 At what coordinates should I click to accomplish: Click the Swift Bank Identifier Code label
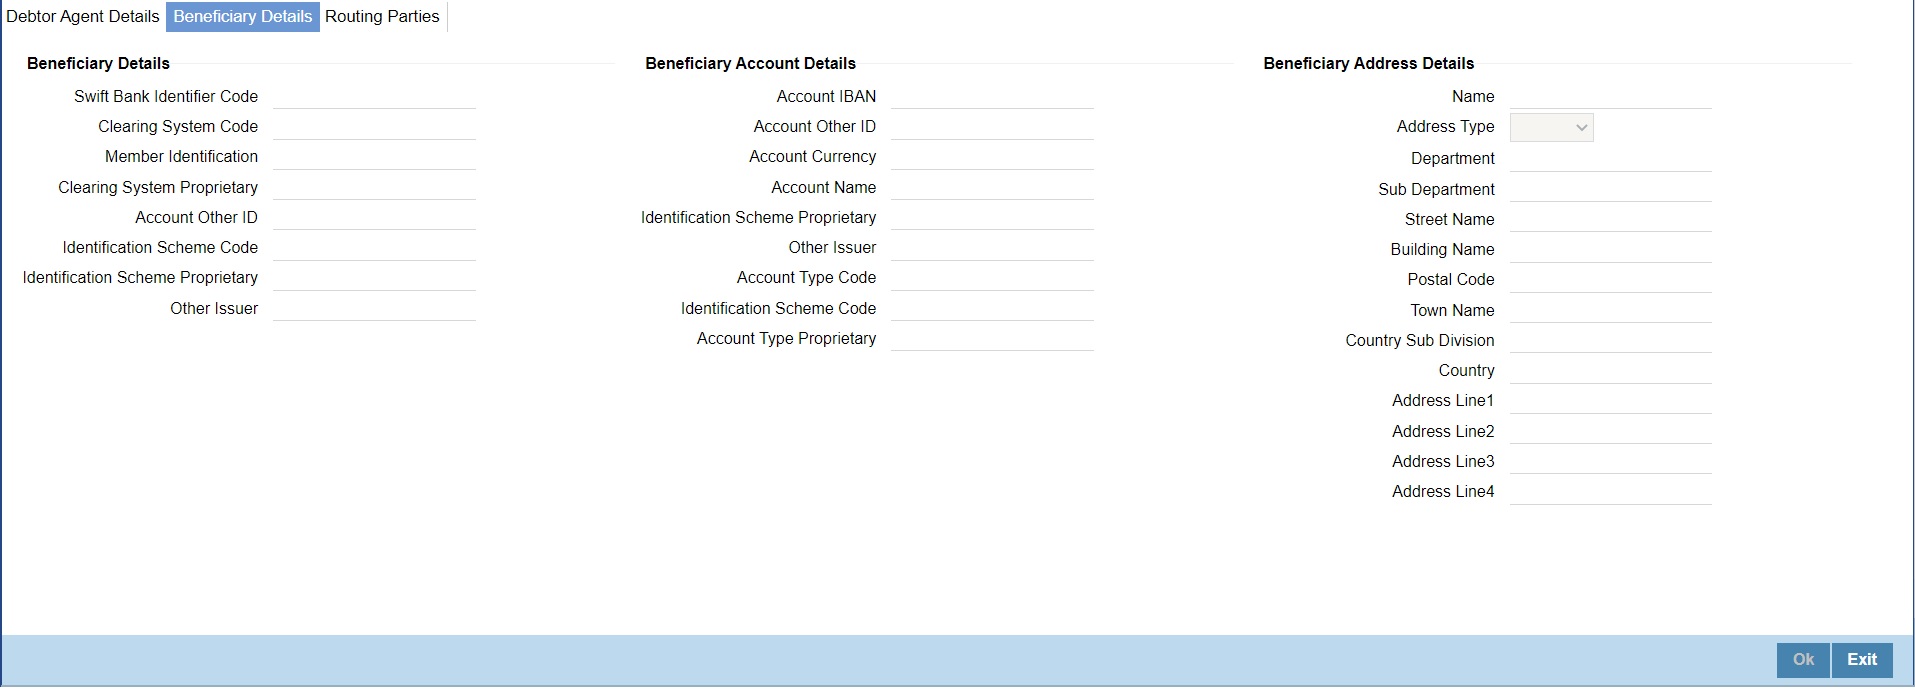[x=166, y=96]
